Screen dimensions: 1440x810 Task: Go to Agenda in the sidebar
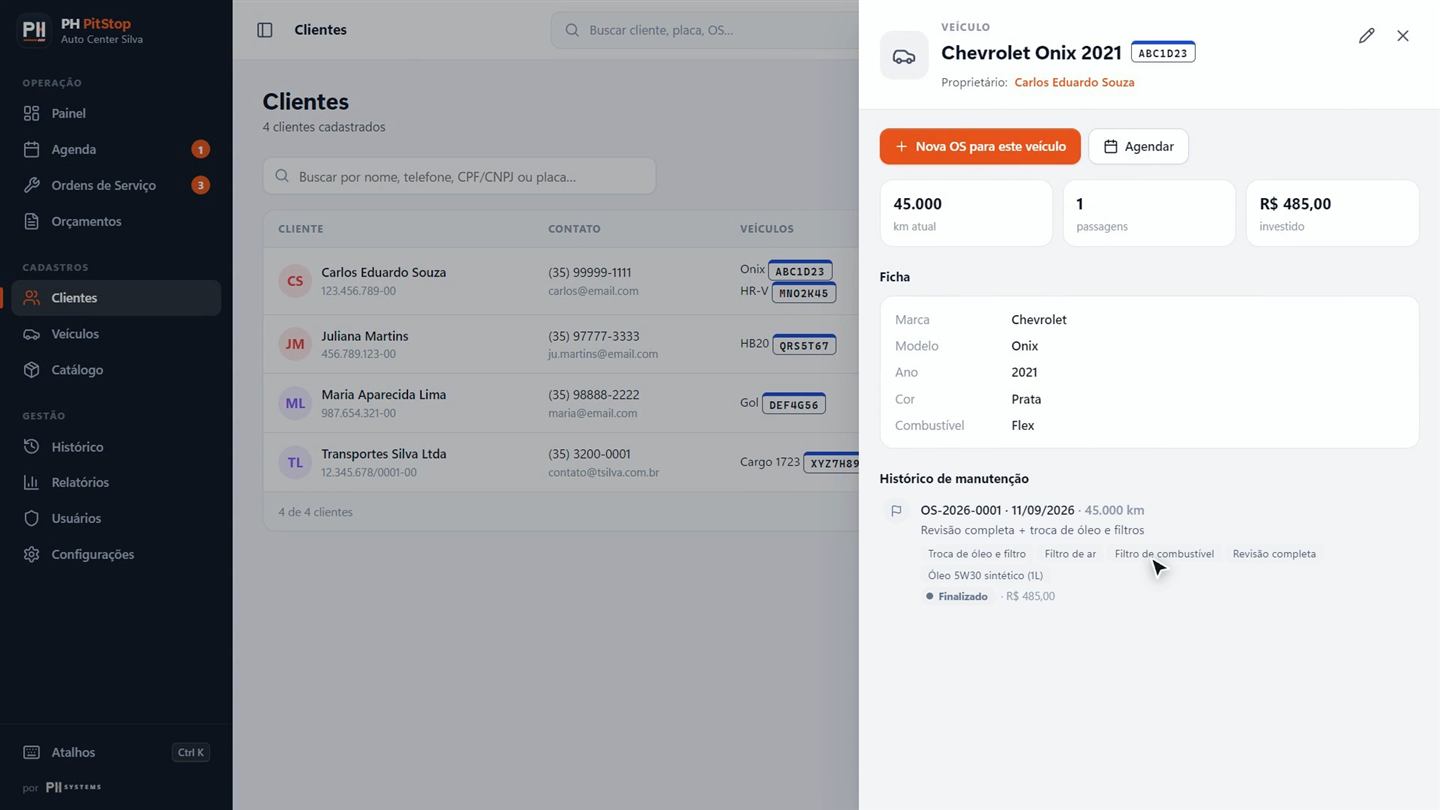116,149
